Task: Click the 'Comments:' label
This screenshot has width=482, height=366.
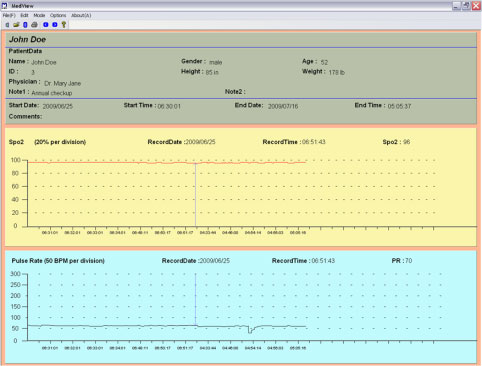Action: [x=25, y=116]
